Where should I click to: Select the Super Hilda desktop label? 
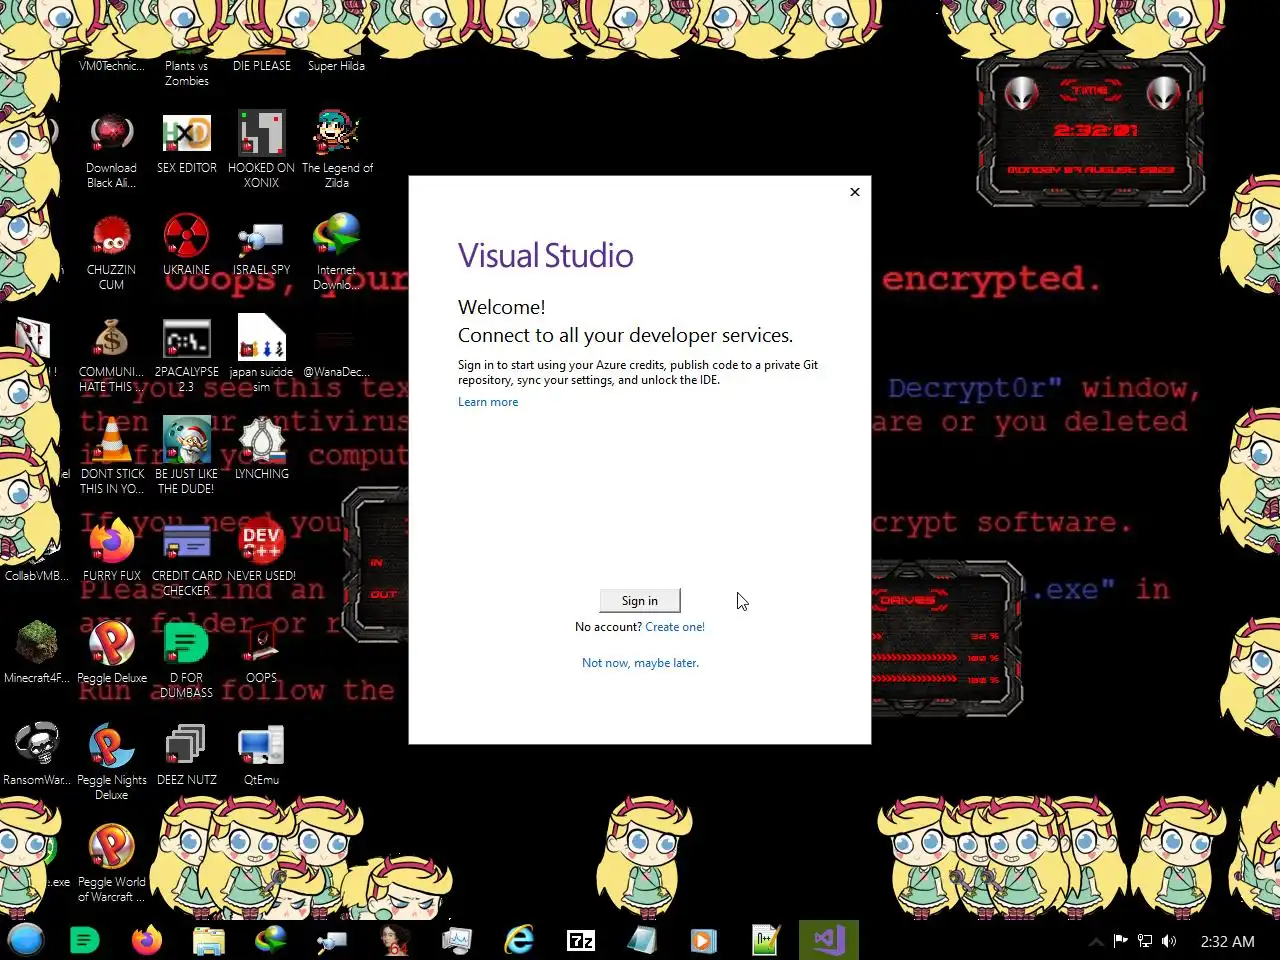pos(336,66)
